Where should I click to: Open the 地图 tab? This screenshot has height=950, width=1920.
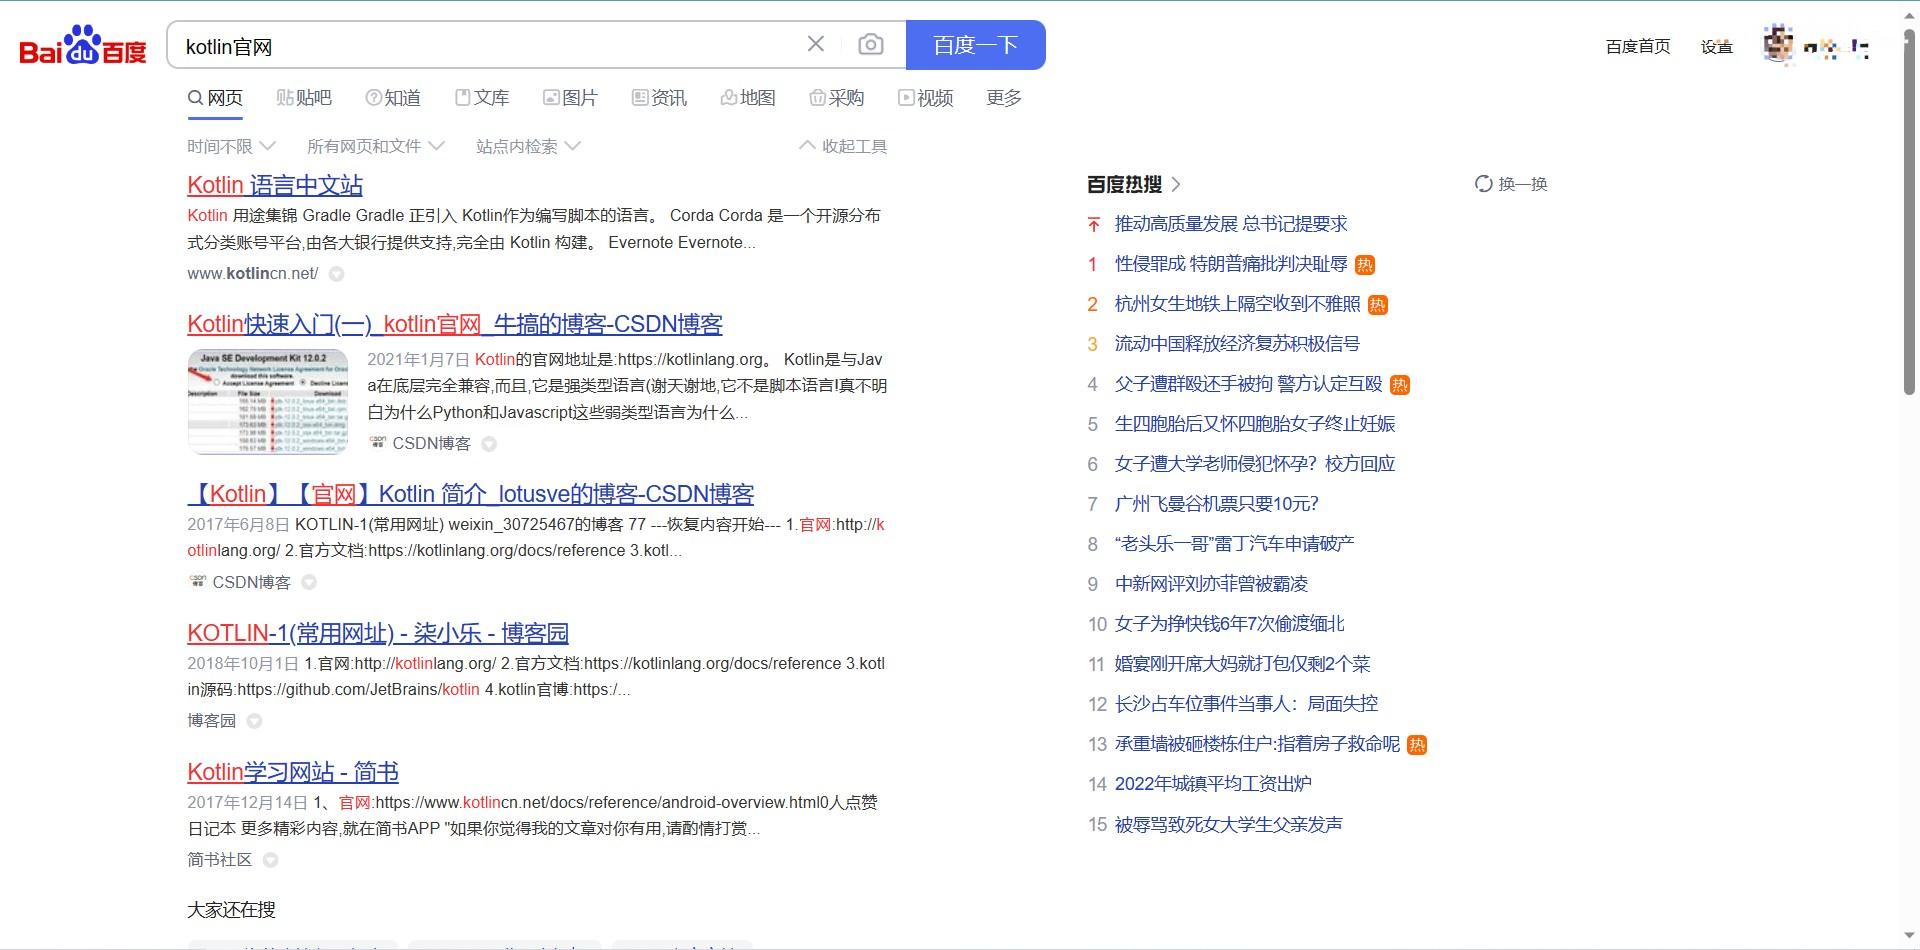(748, 98)
